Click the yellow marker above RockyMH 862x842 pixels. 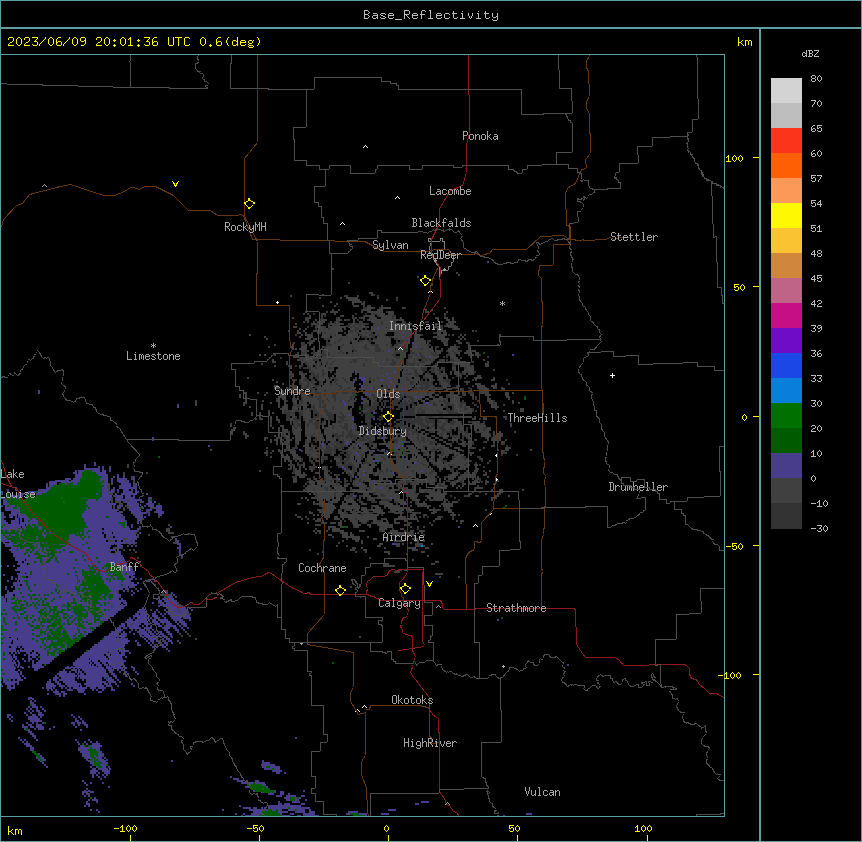(250, 204)
